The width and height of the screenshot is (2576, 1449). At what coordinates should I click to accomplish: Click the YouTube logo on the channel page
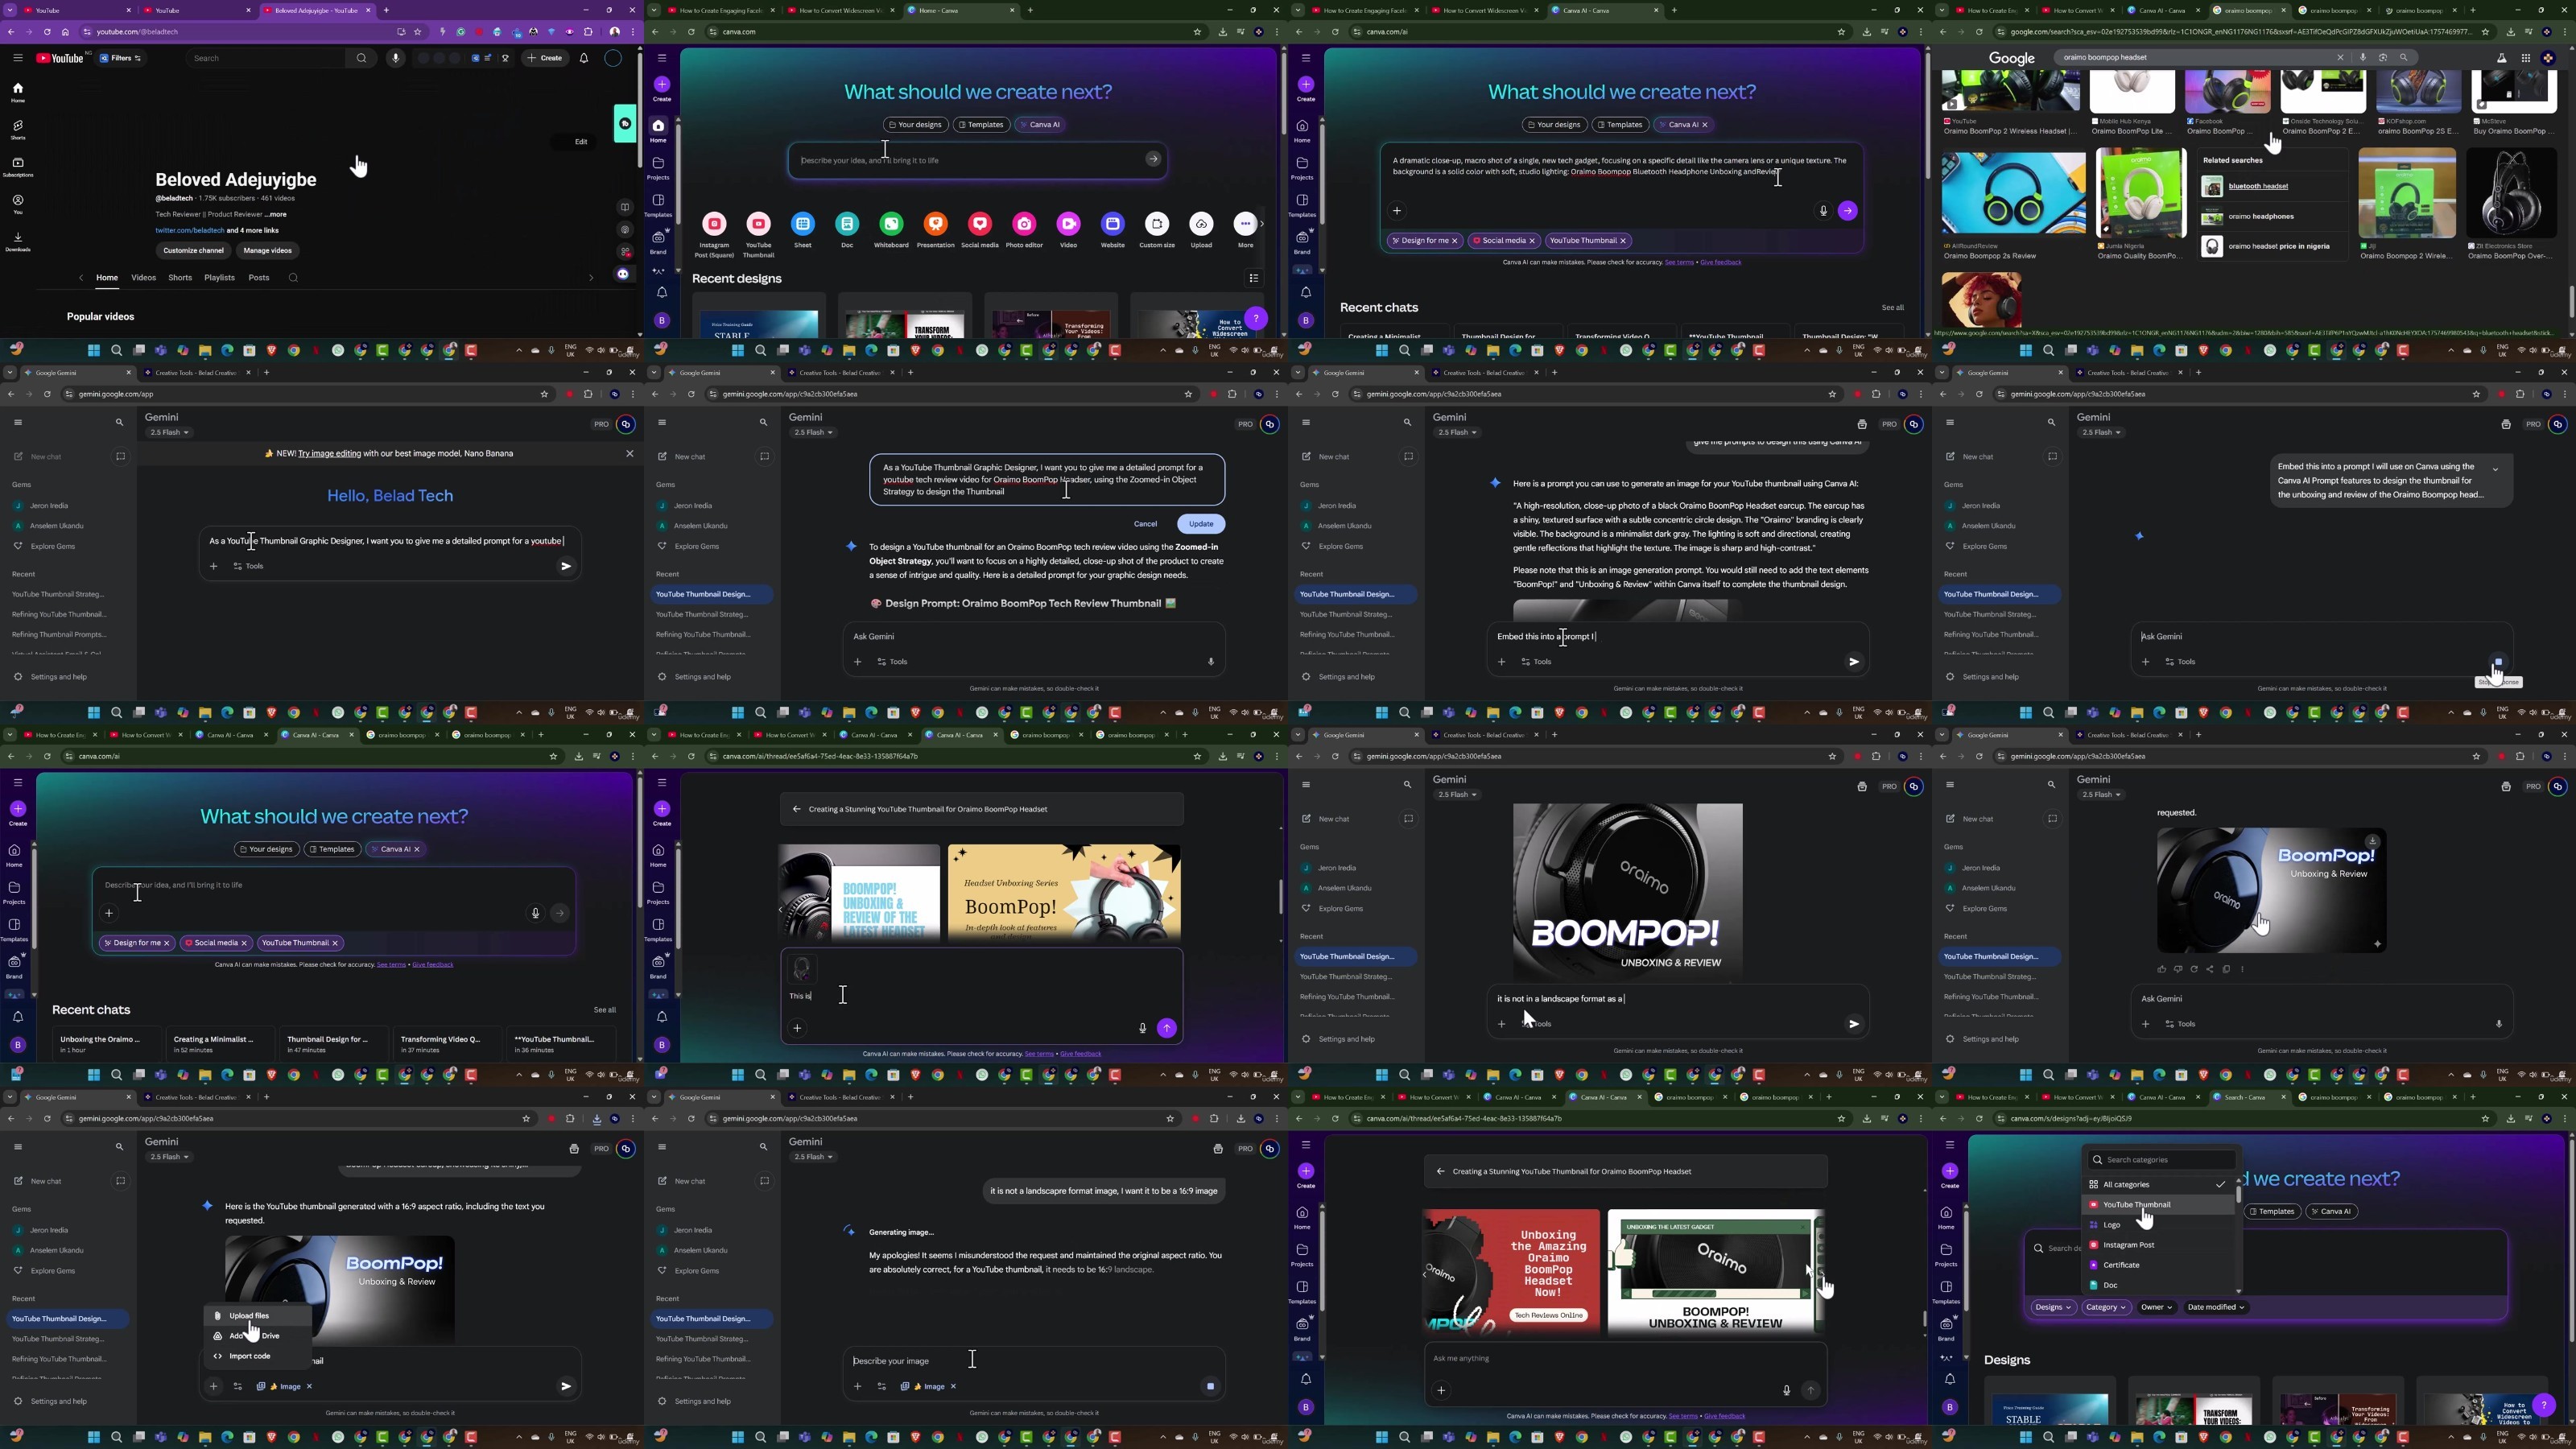tap(60, 58)
